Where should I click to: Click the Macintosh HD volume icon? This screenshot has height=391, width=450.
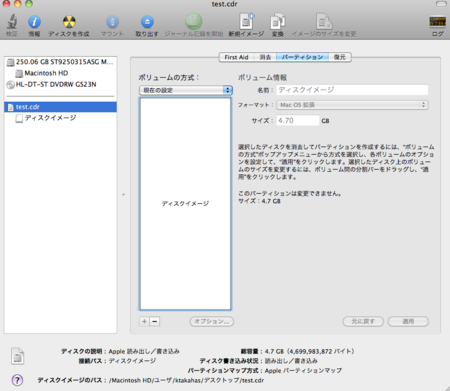coord(19,73)
